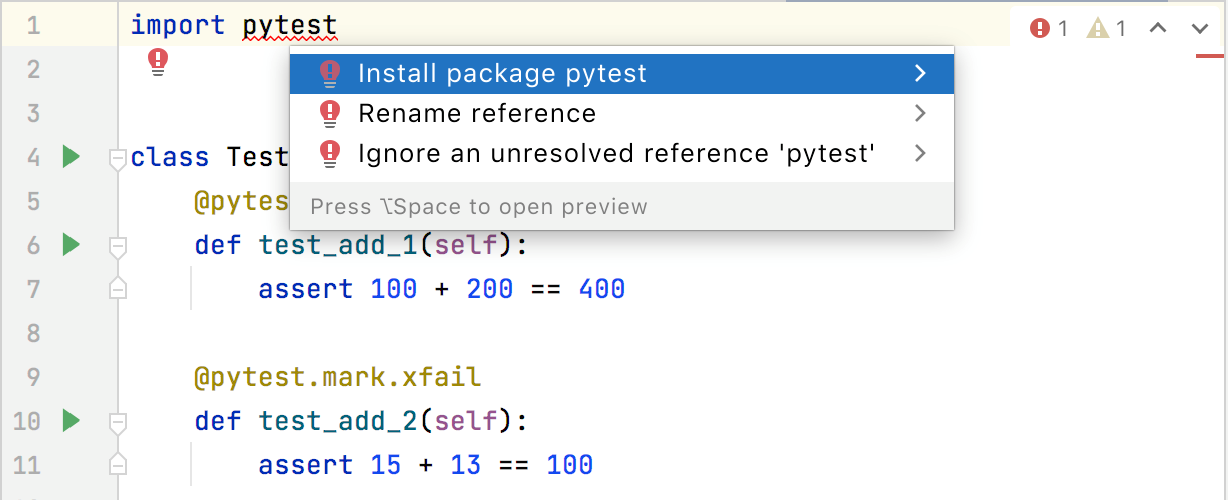Click the underlined pytest import name

(x=289, y=26)
